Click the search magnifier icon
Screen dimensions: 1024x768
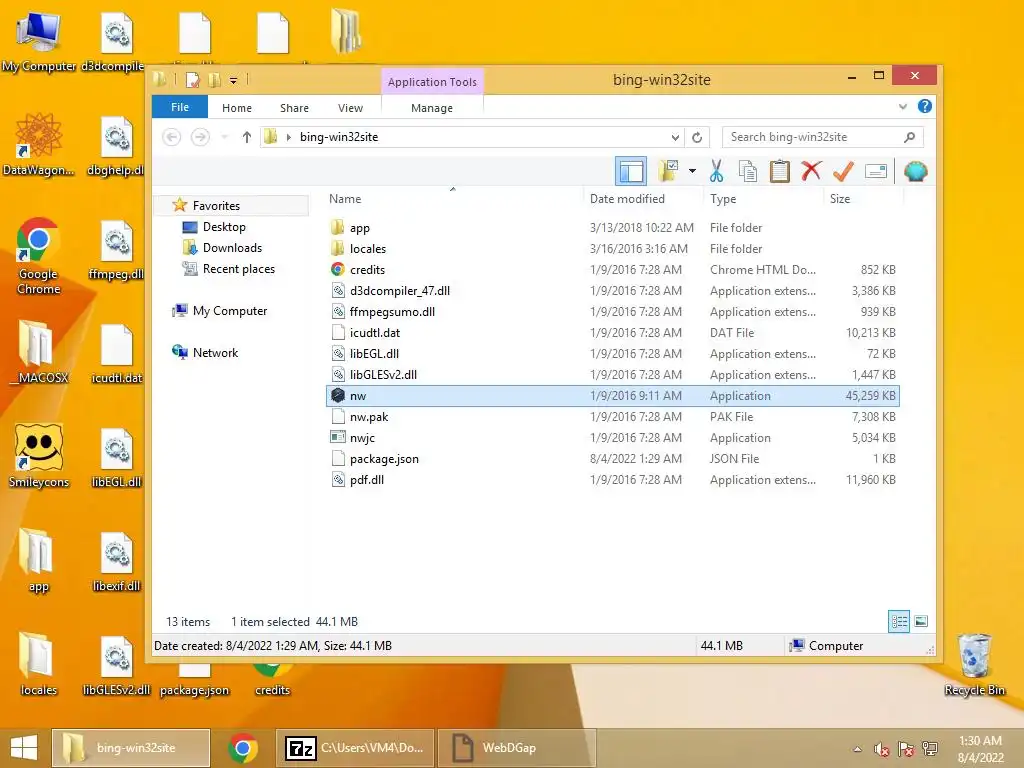click(909, 137)
